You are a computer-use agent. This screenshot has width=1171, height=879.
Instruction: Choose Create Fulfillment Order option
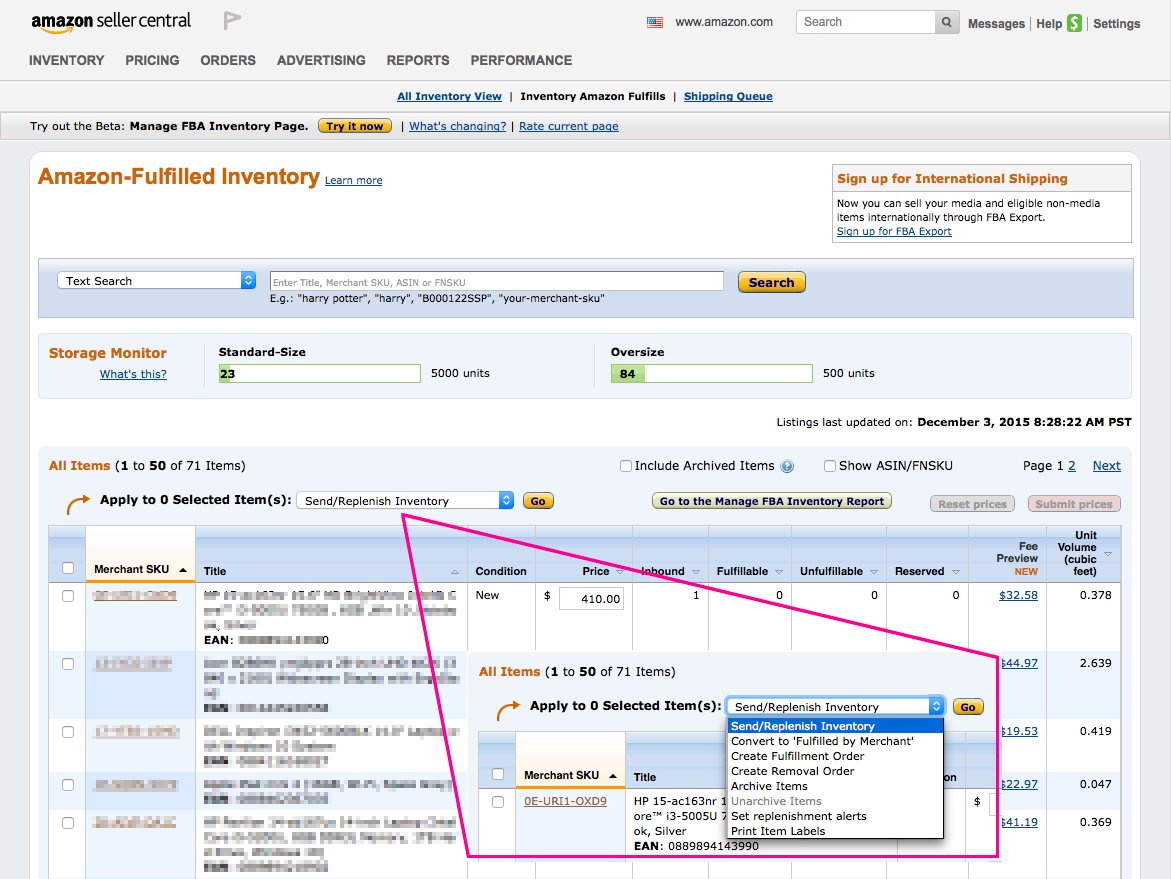coord(835,756)
